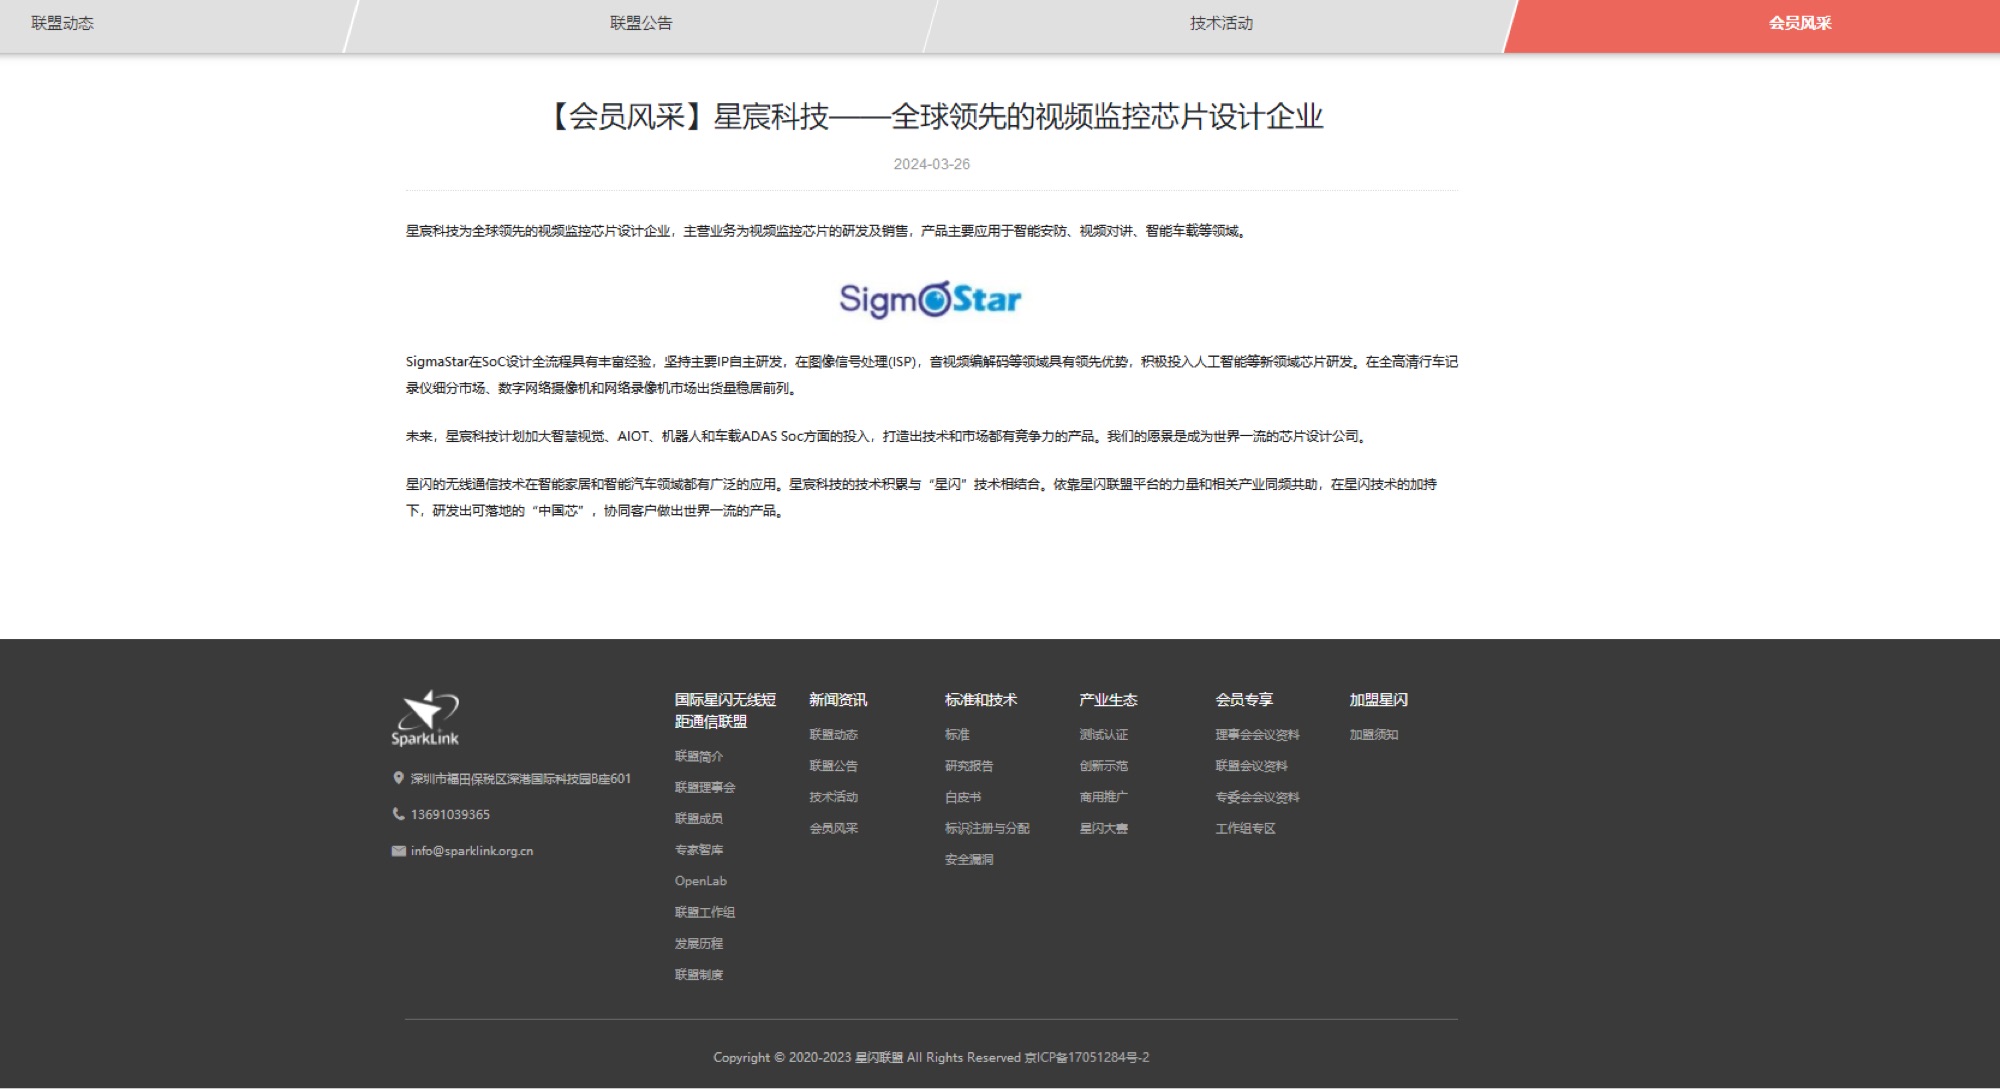
Task: Click the 标准和技术 footer heading
Action: 980,699
